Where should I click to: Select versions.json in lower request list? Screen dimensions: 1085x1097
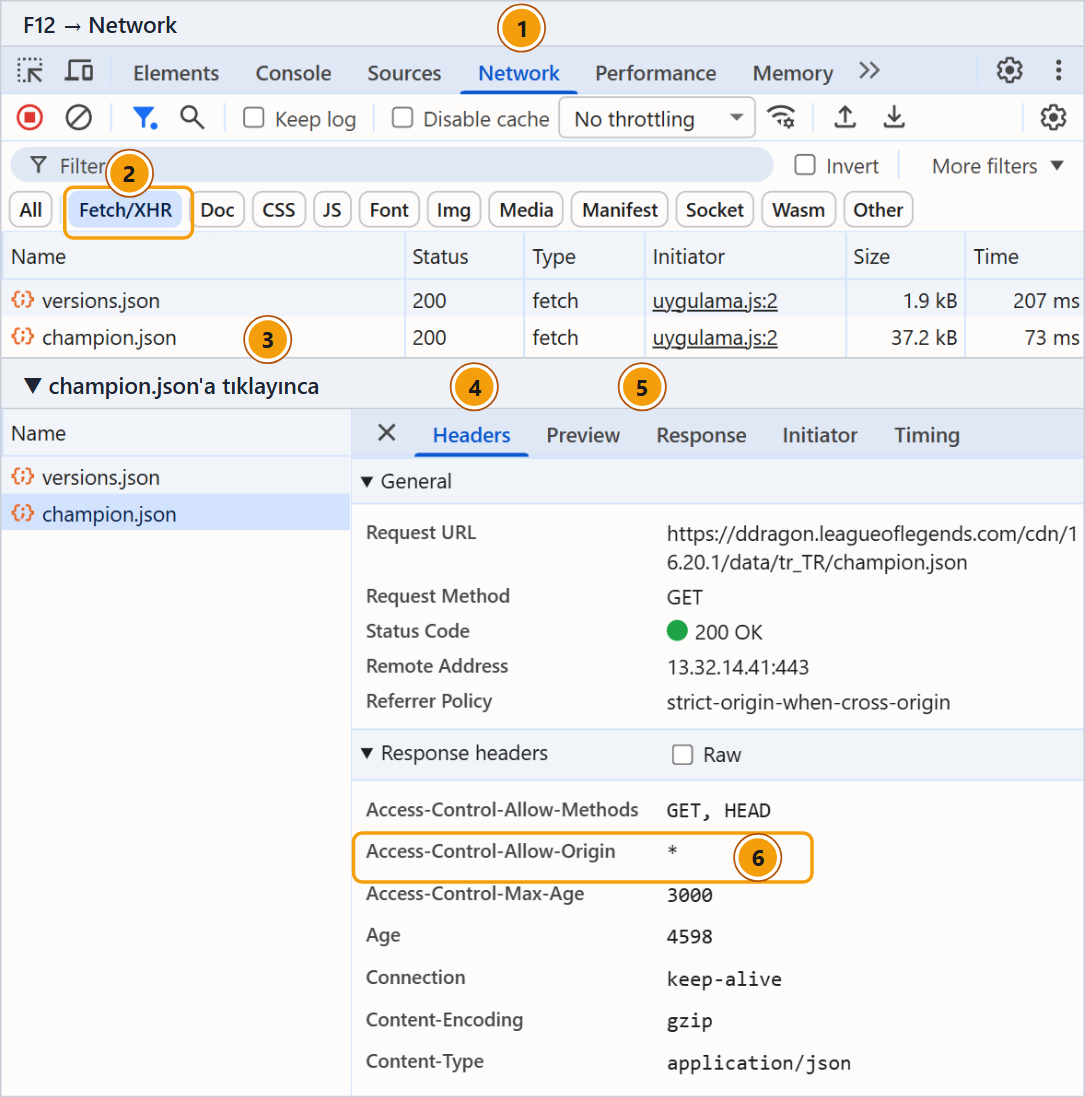176,477
